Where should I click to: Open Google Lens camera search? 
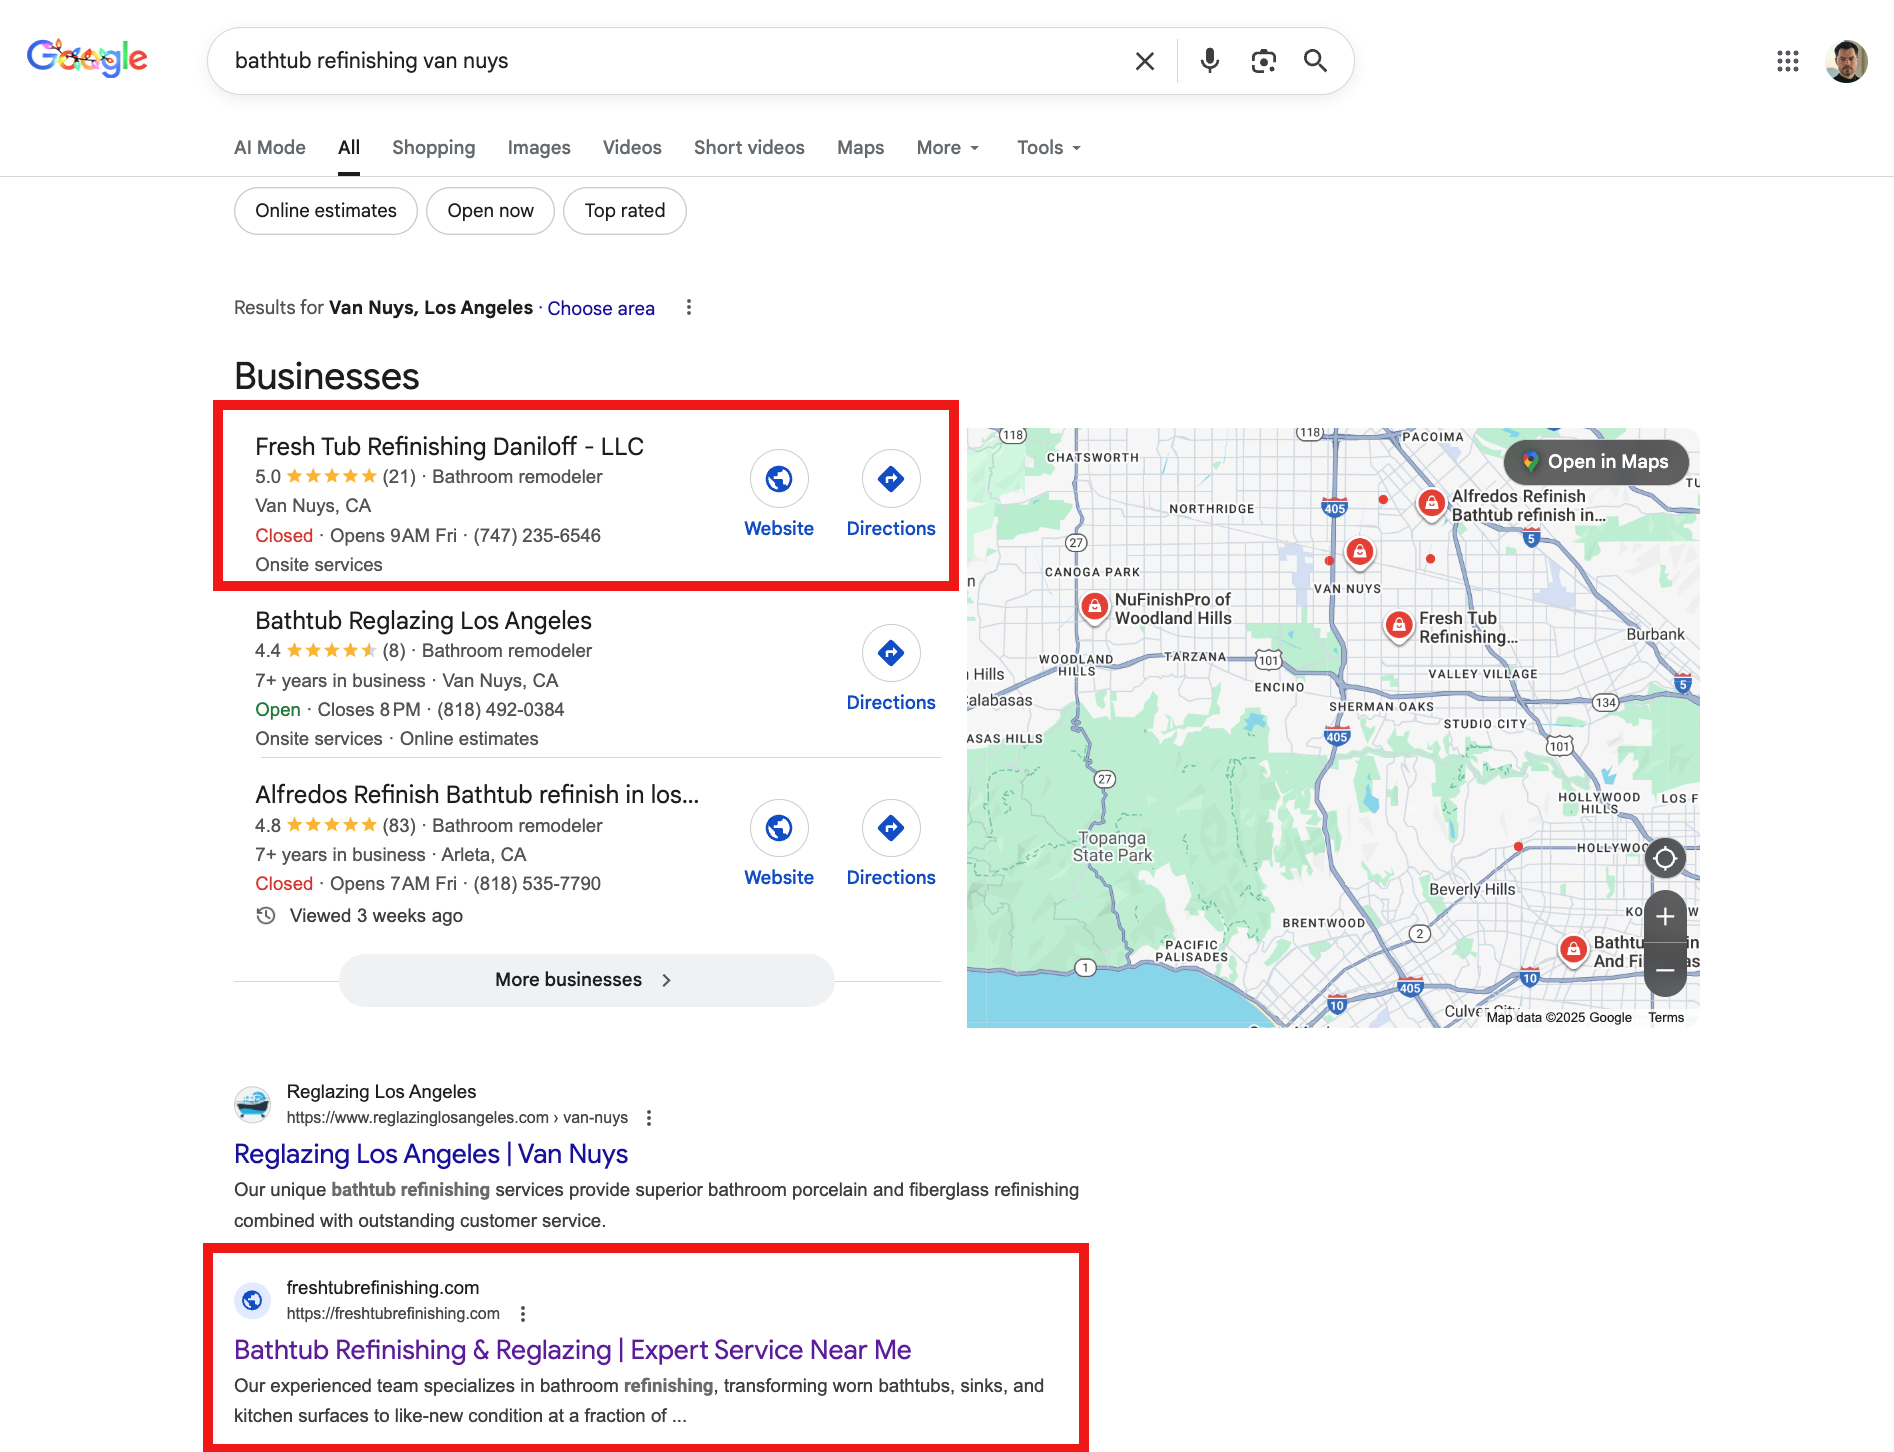click(x=1262, y=60)
